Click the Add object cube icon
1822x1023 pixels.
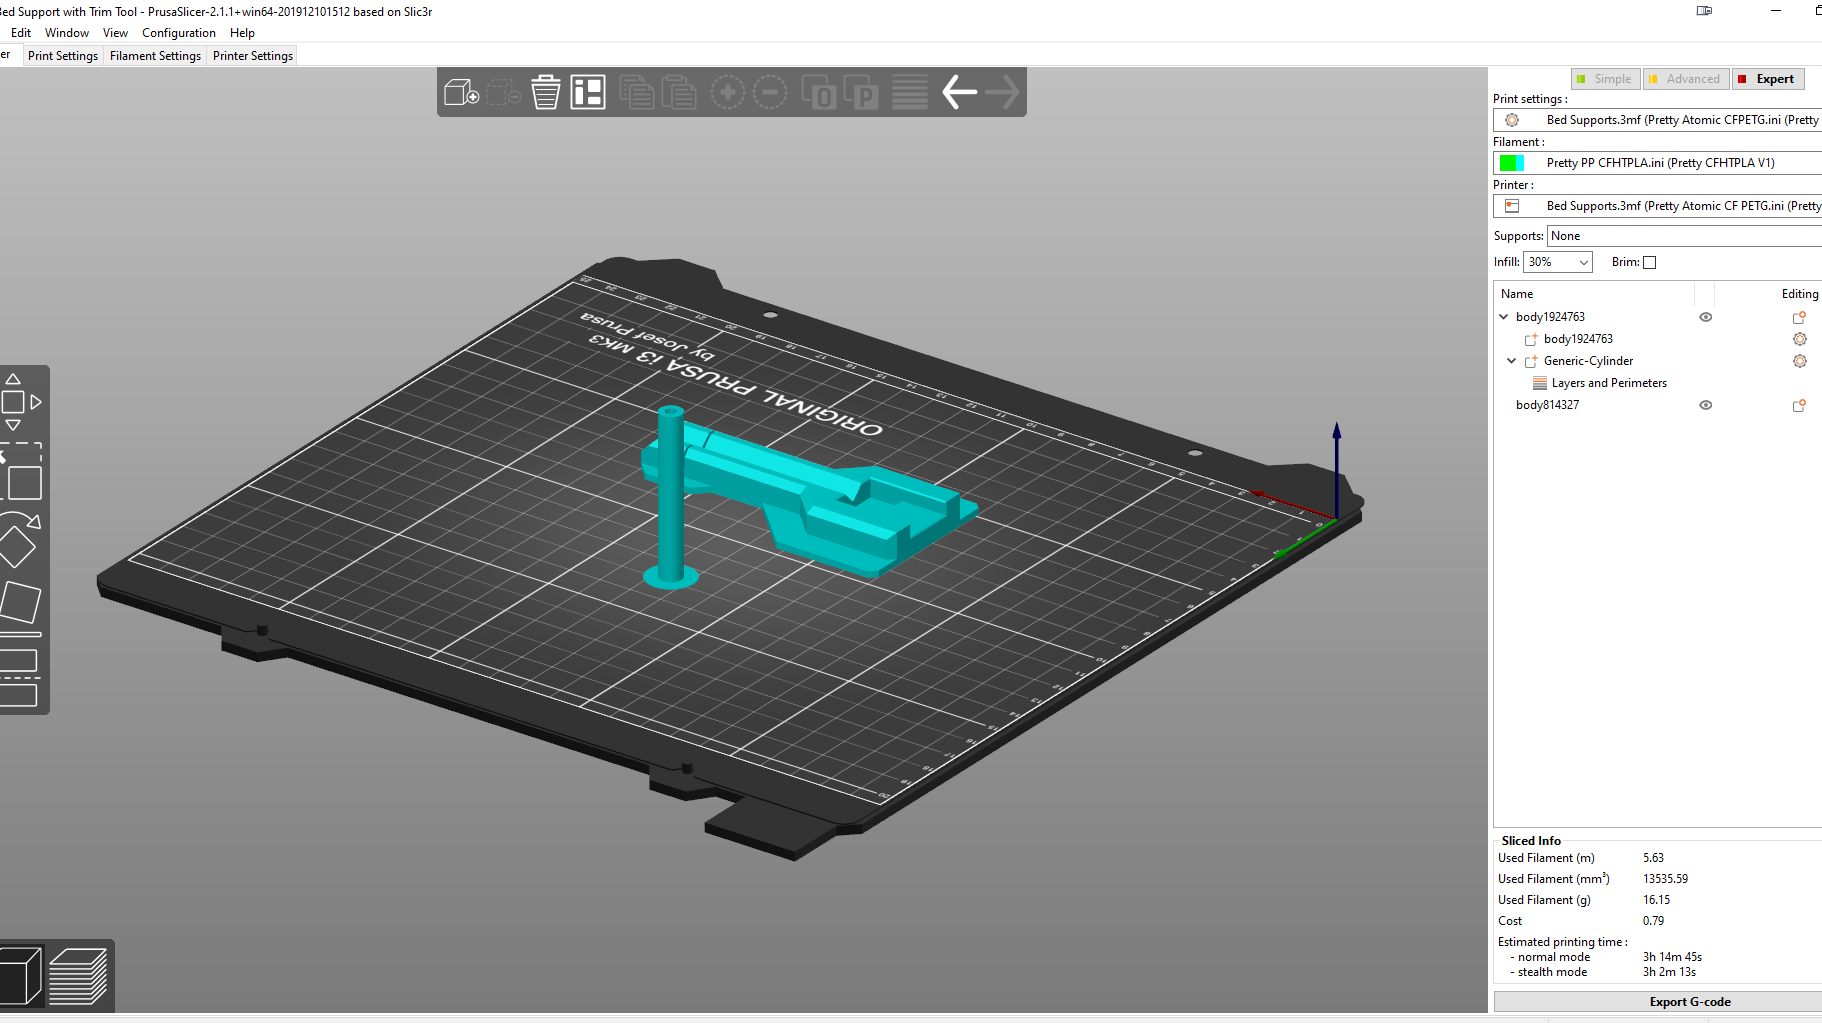tap(461, 93)
